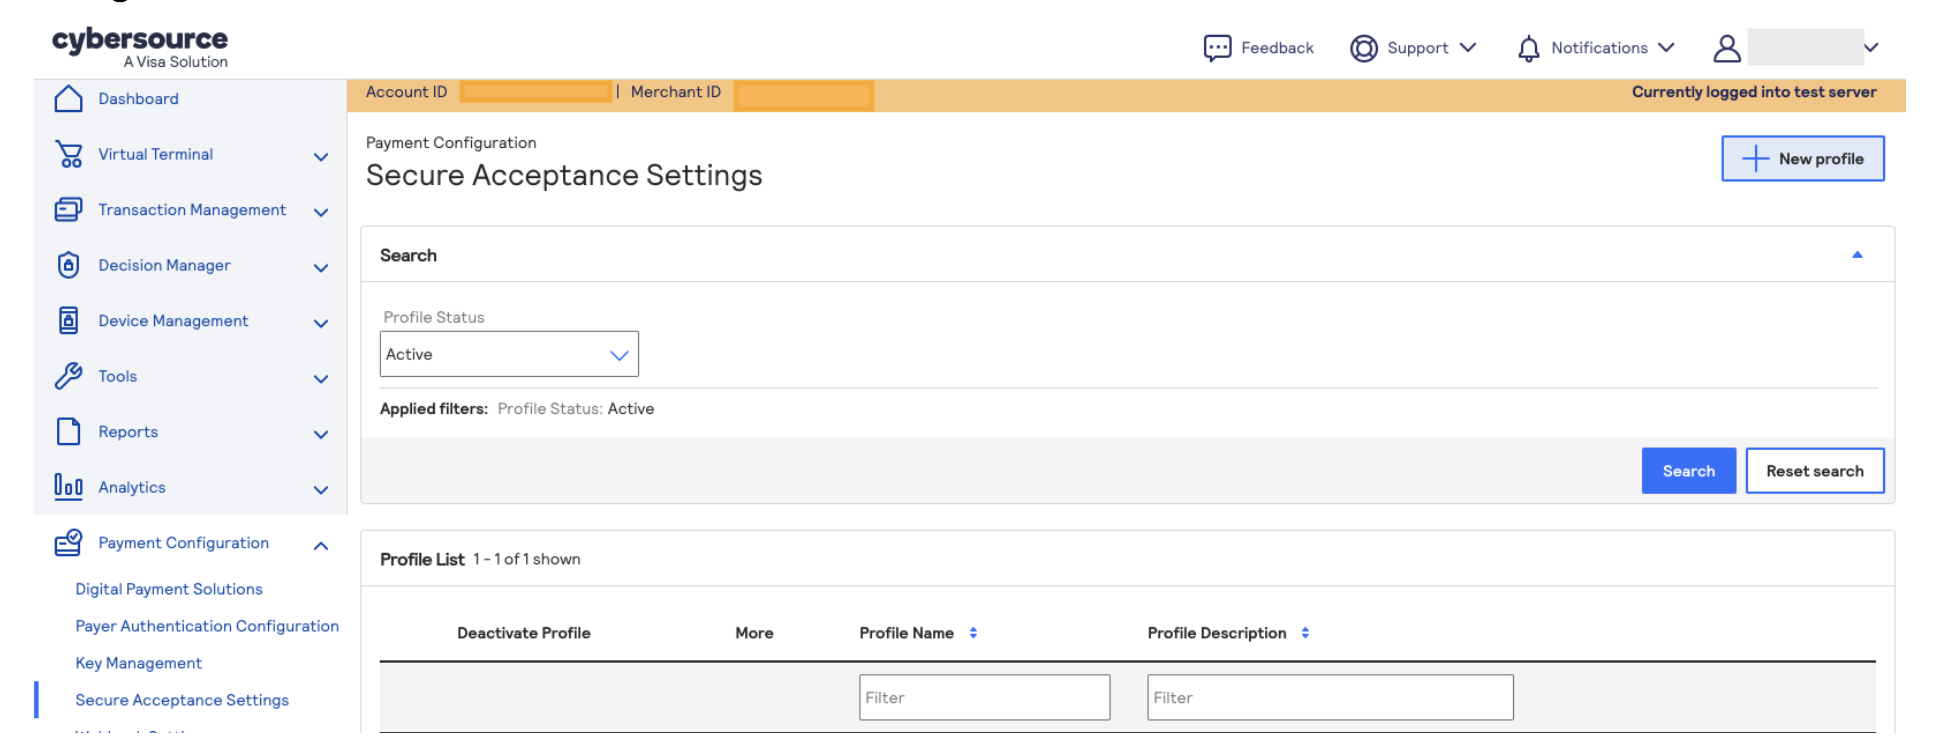Screen dimensions: 1944x756
Task: Open Secure Acceptance Settings page
Action: point(182,700)
